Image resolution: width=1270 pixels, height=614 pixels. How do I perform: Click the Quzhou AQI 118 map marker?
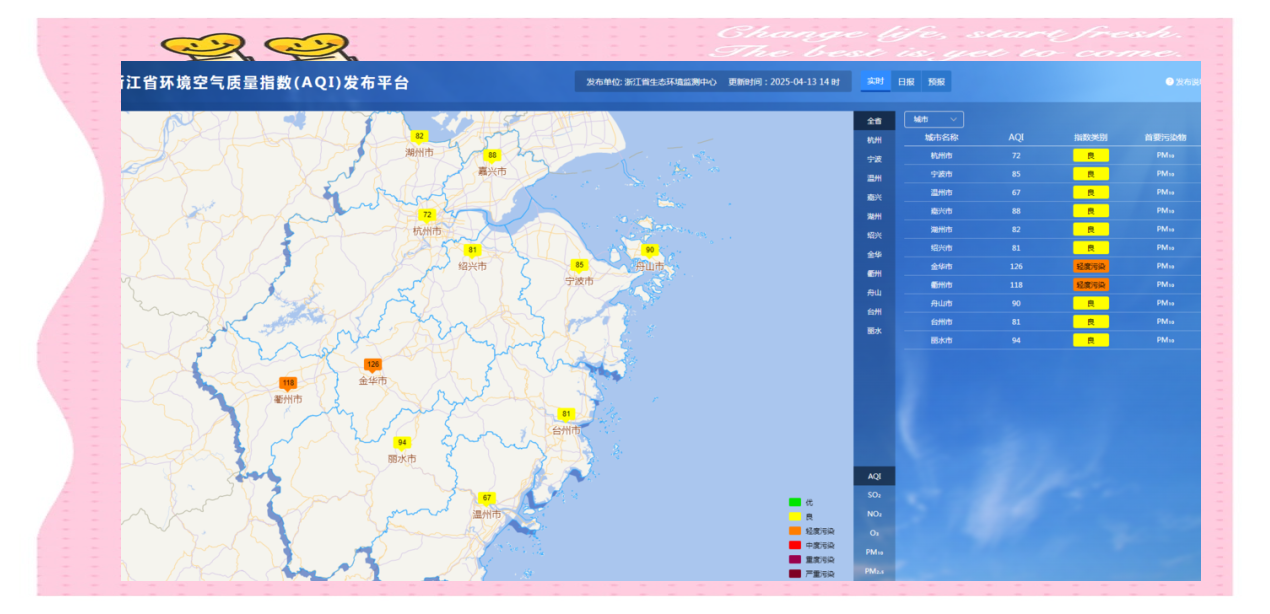[x=288, y=383]
